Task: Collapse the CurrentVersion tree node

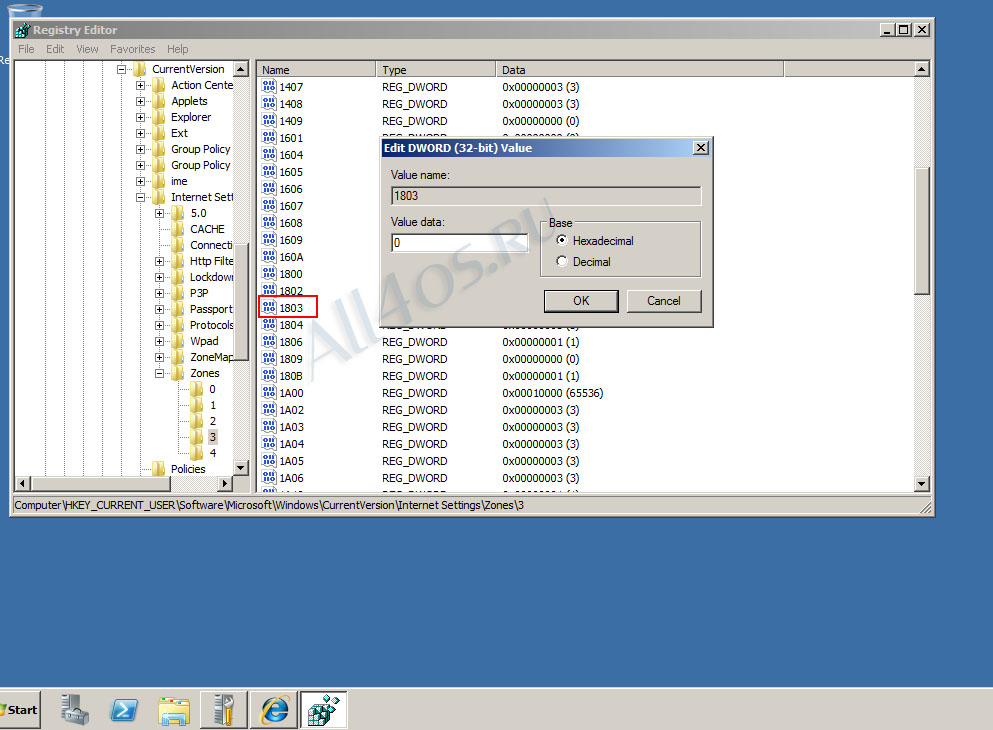Action: tap(121, 69)
